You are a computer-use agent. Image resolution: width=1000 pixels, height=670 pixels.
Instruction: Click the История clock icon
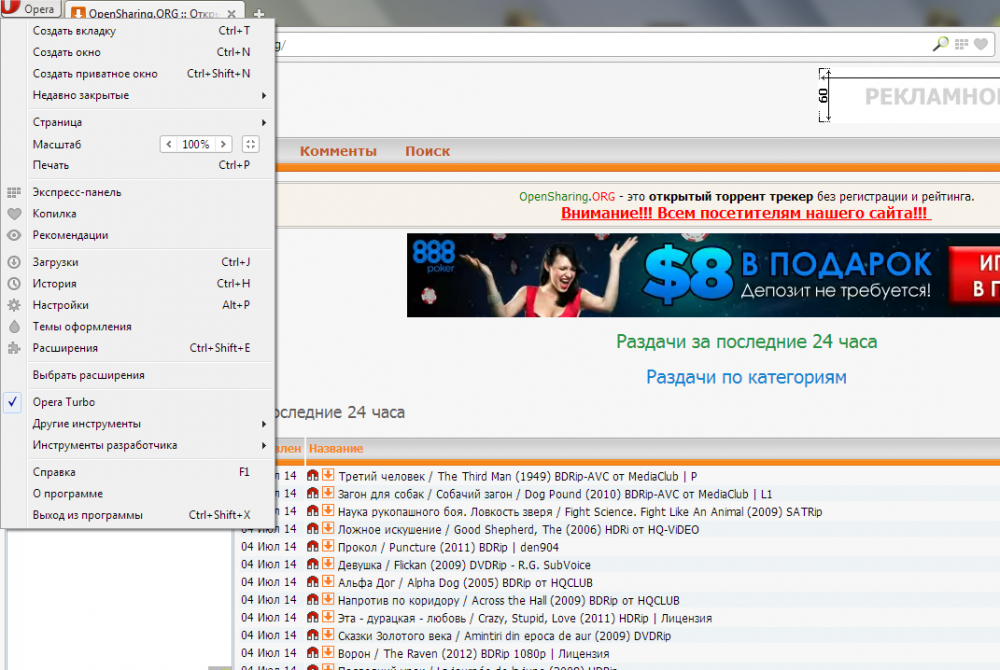pos(14,284)
